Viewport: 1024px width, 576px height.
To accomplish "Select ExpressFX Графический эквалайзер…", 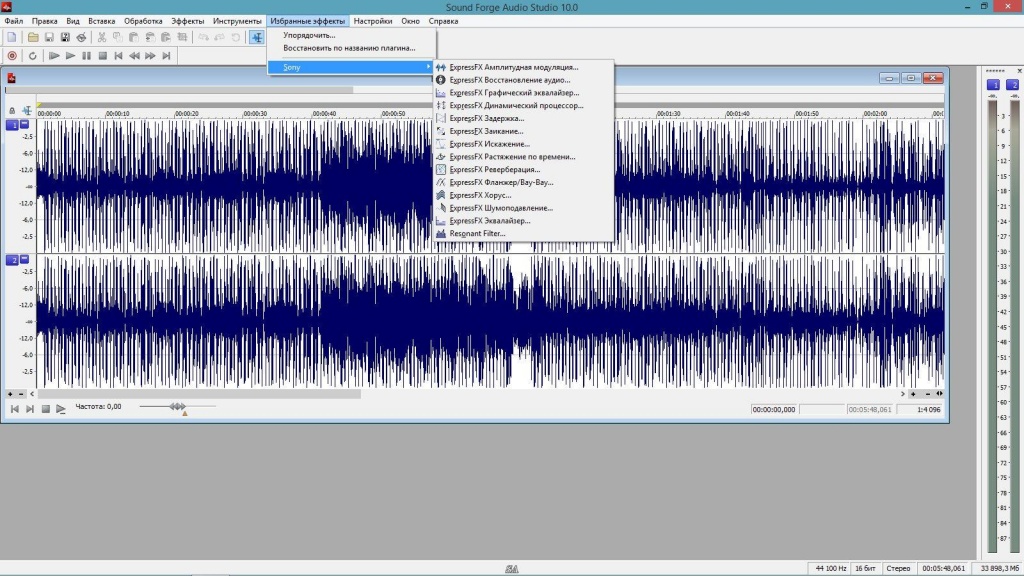I will (523, 93).
